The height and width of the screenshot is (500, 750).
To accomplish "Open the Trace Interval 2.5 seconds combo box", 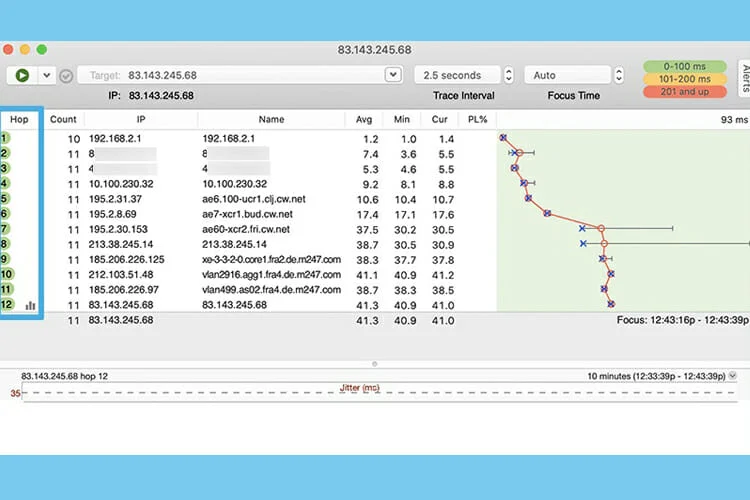I will click(x=455, y=75).
